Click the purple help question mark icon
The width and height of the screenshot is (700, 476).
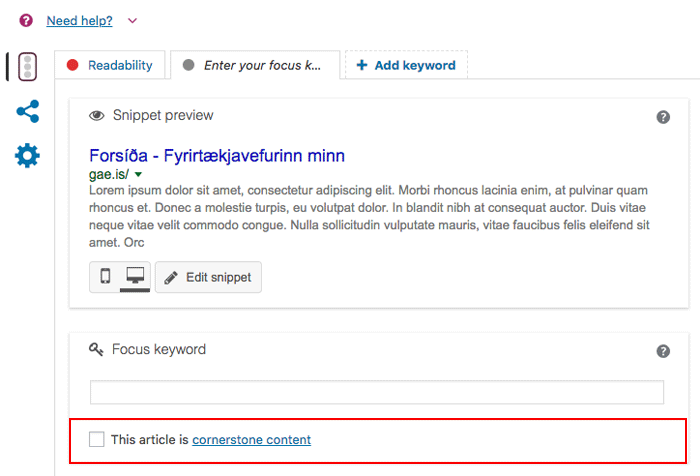tap(25, 21)
